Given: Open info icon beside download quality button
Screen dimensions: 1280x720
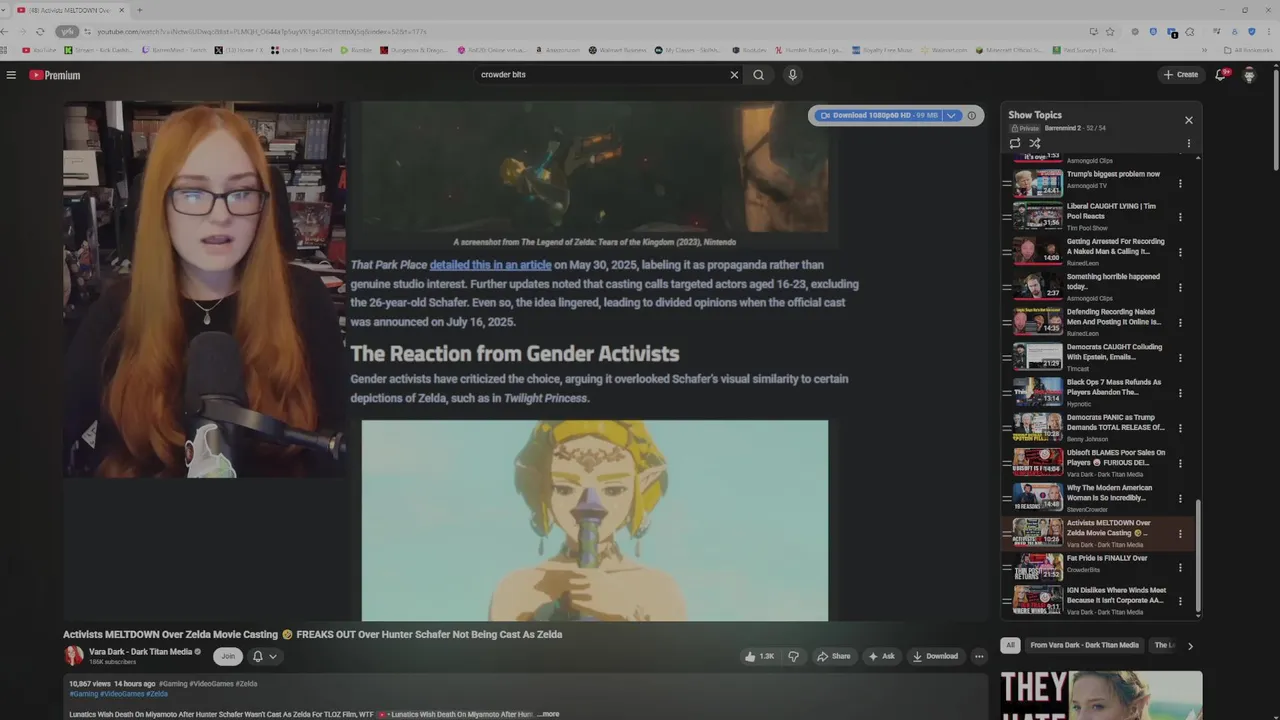Looking at the screenshot, I should (x=972, y=116).
